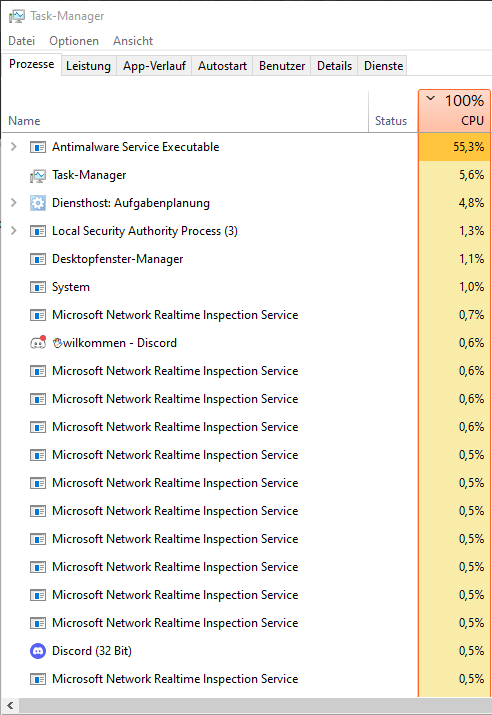Switch to the Dienste tab
This screenshot has height=715, width=492.
[383, 66]
